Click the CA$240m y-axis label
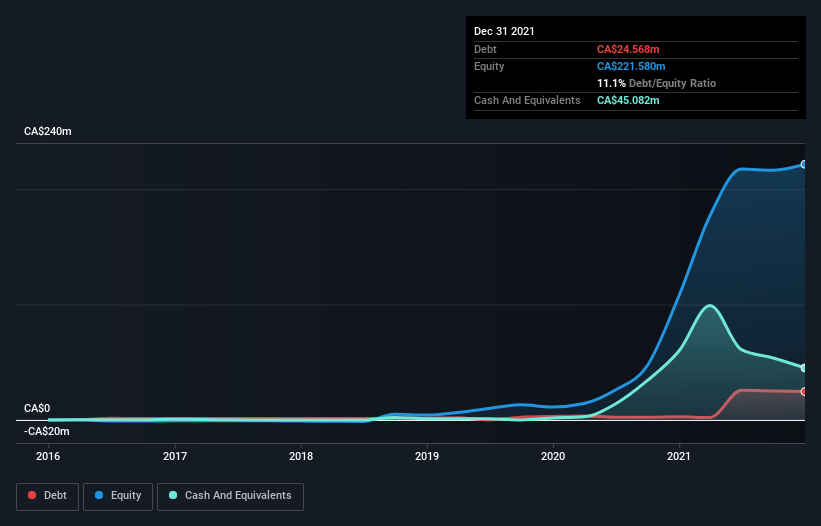This screenshot has width=821, height=526. (x=48, y=131)
